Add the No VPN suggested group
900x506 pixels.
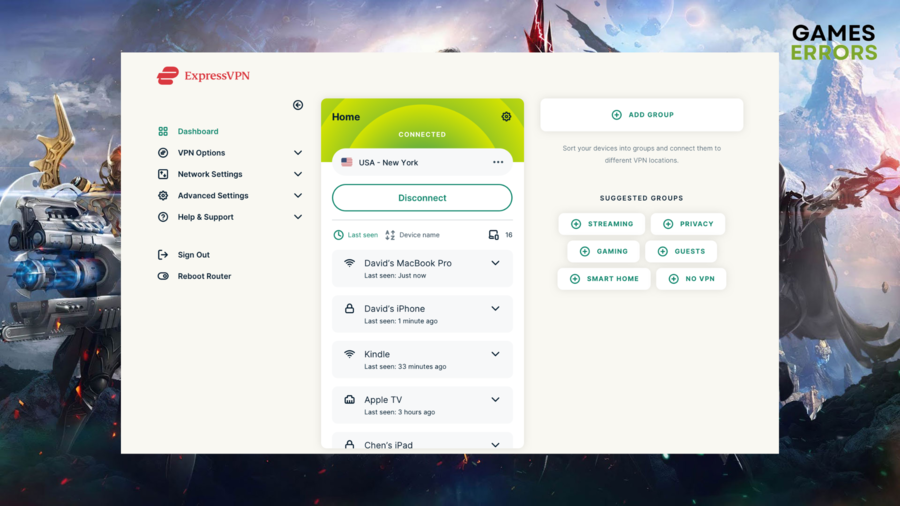[691, 279]
